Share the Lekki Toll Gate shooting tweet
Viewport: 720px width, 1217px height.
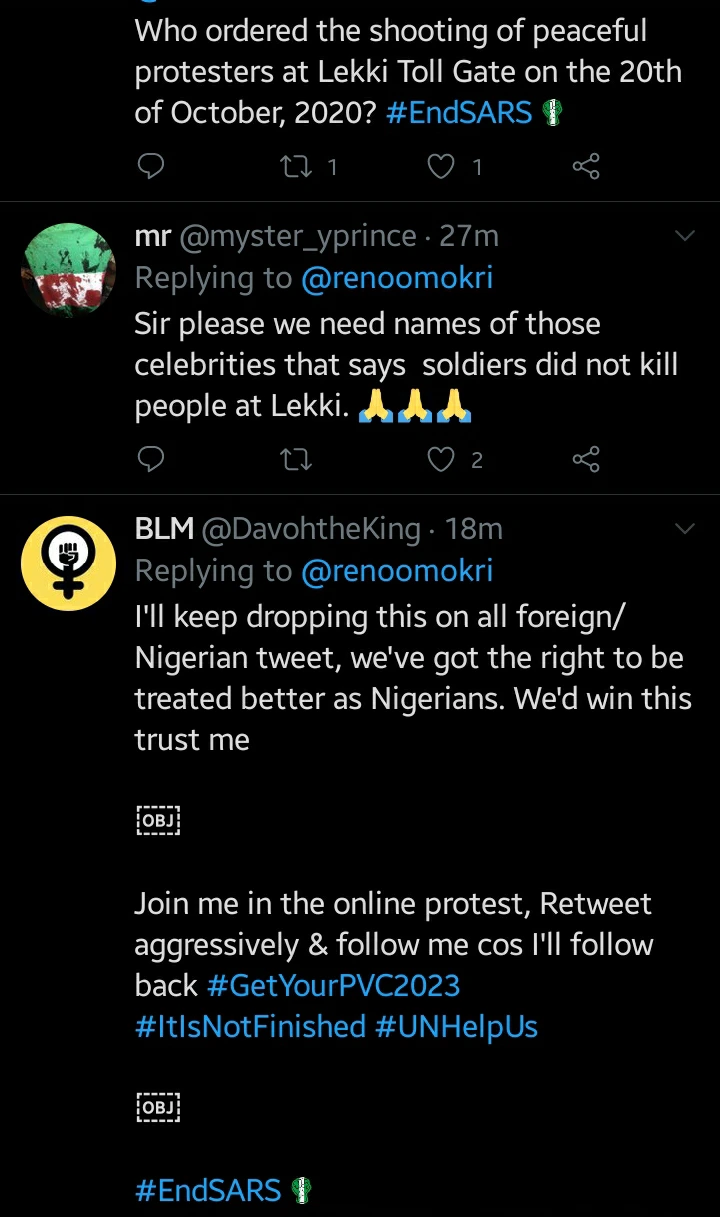pos(586,166)
